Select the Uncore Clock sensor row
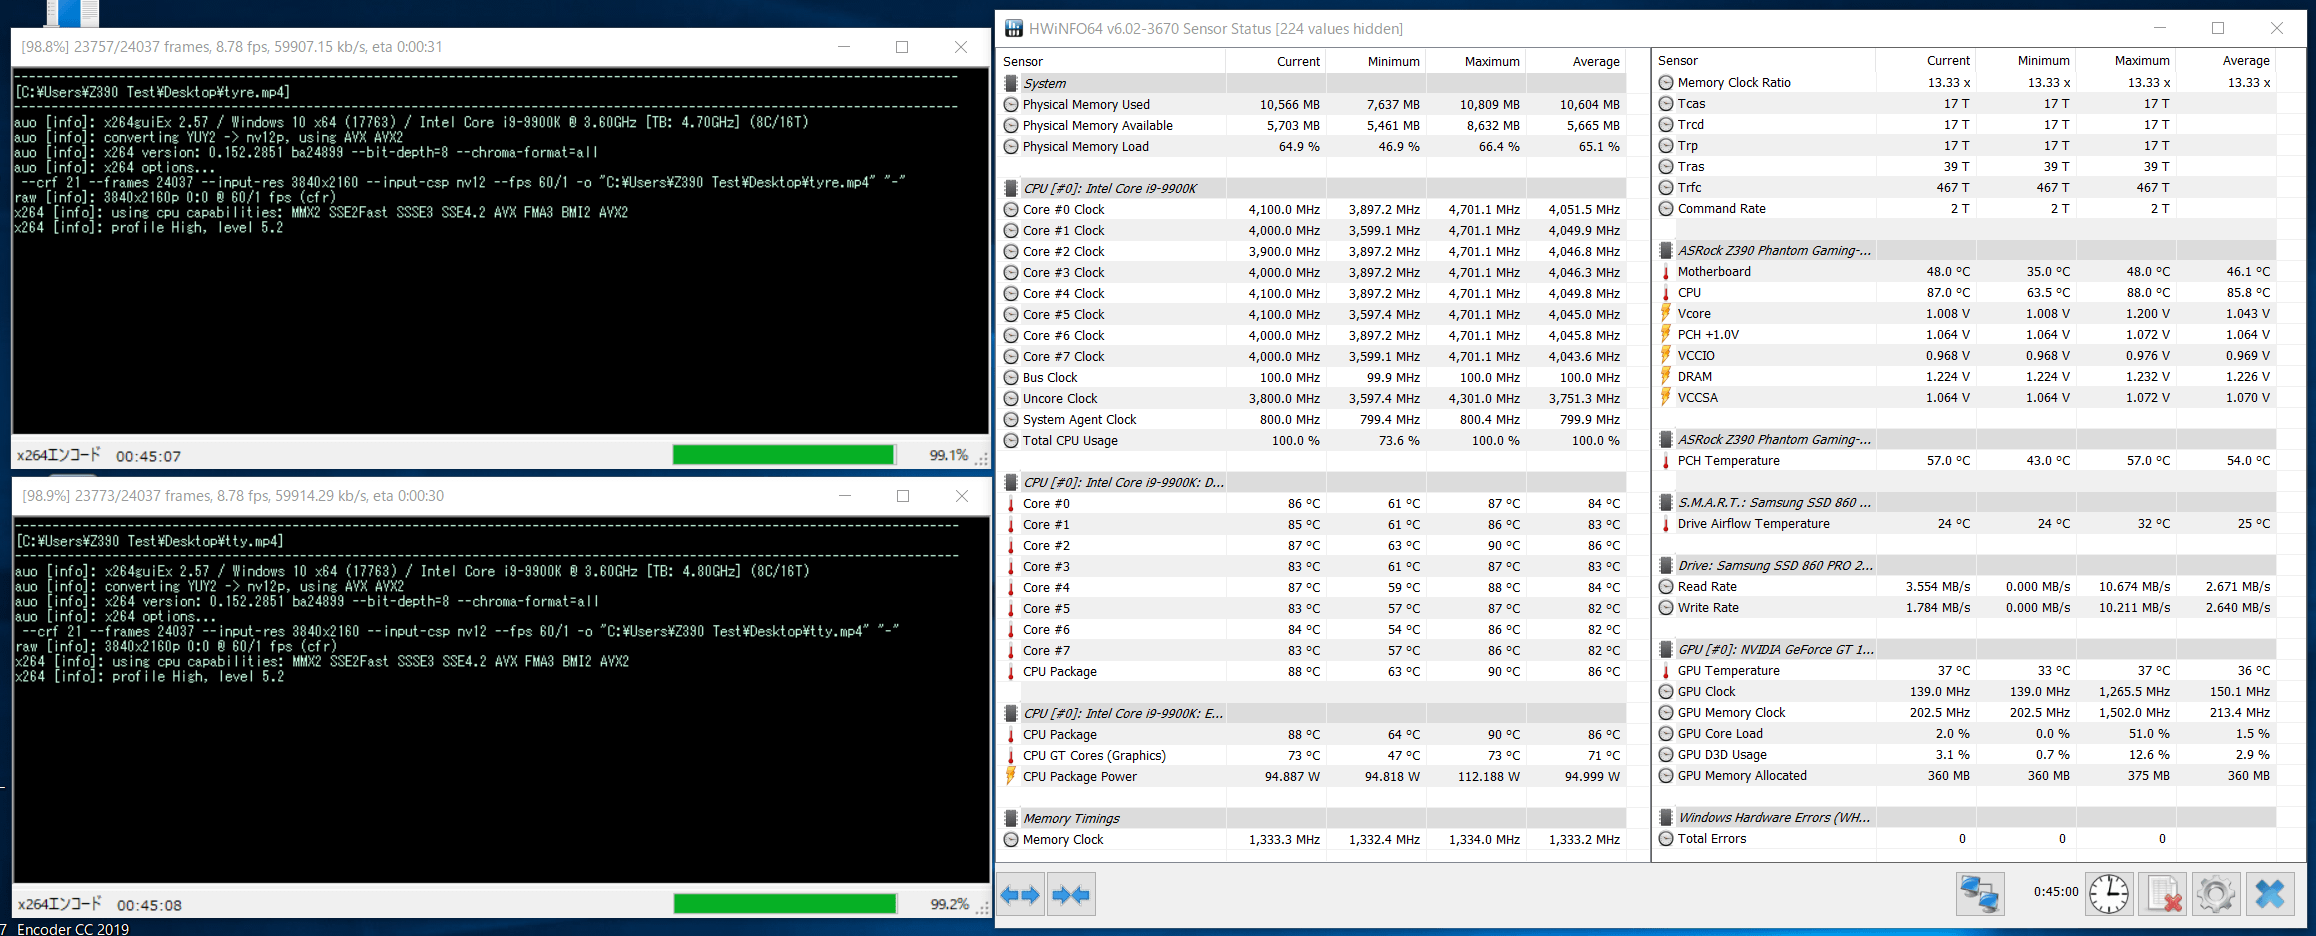The height and width of the screenshot is (936, 2316). click(x=1313, y=398)
